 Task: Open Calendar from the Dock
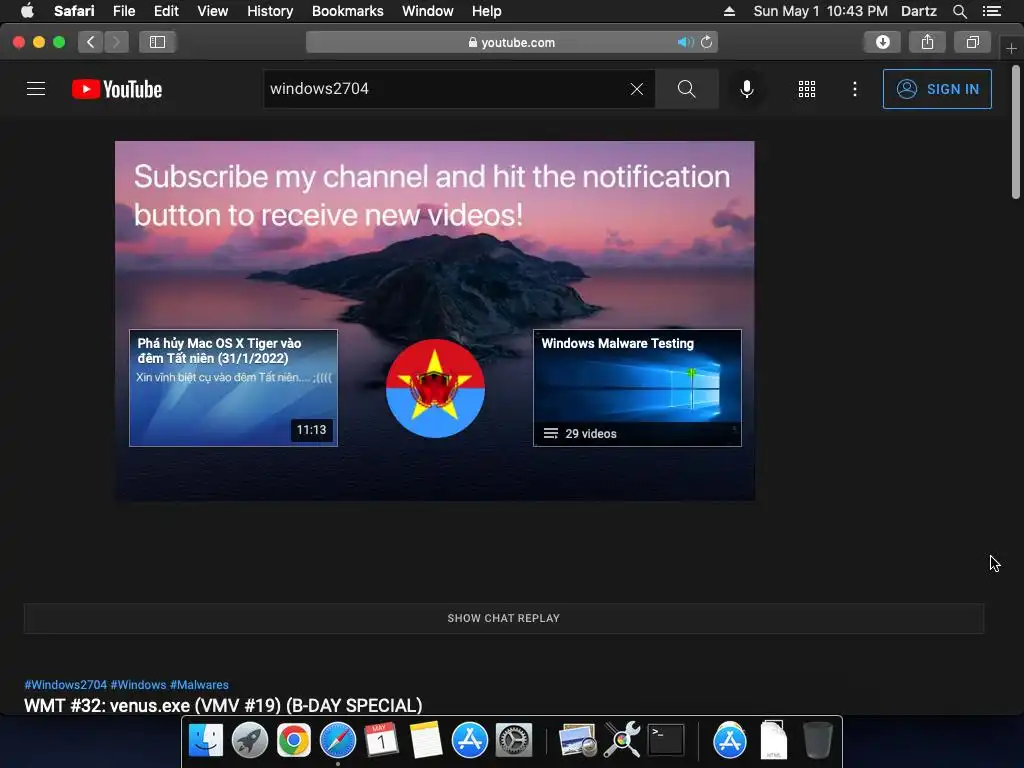click(x=381, y=741)
